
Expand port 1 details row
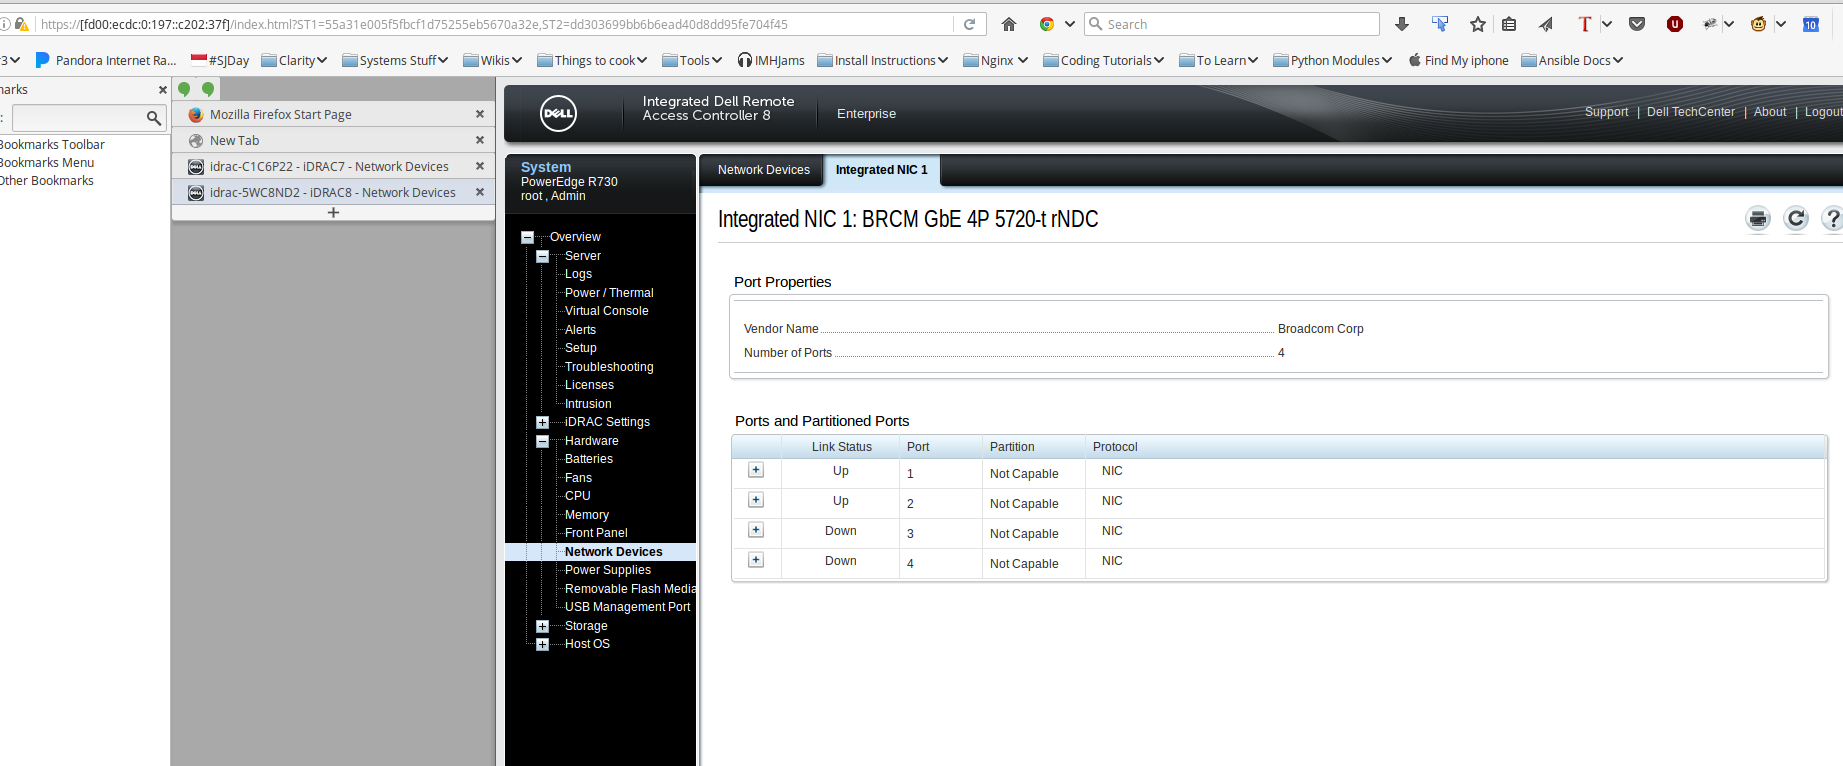point(756,471)
